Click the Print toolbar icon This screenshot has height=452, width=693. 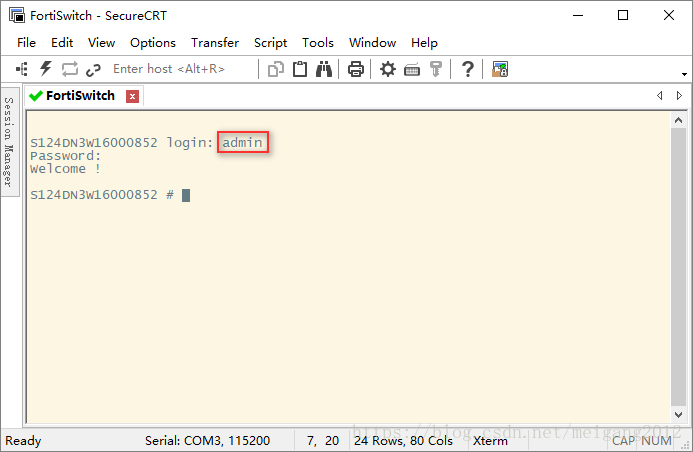(x=356, y=69)
